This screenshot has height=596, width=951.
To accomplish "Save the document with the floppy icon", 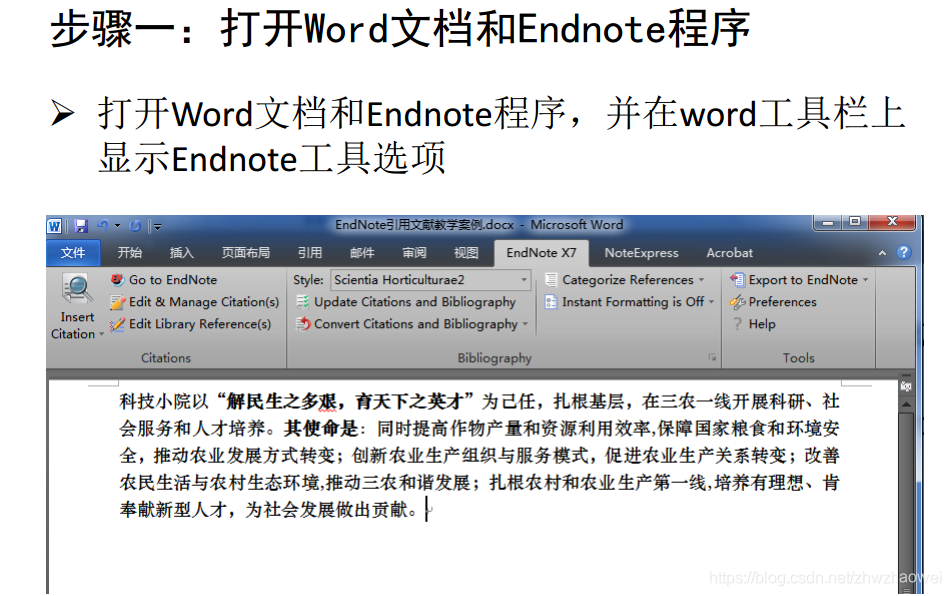I will pos(81,226).
